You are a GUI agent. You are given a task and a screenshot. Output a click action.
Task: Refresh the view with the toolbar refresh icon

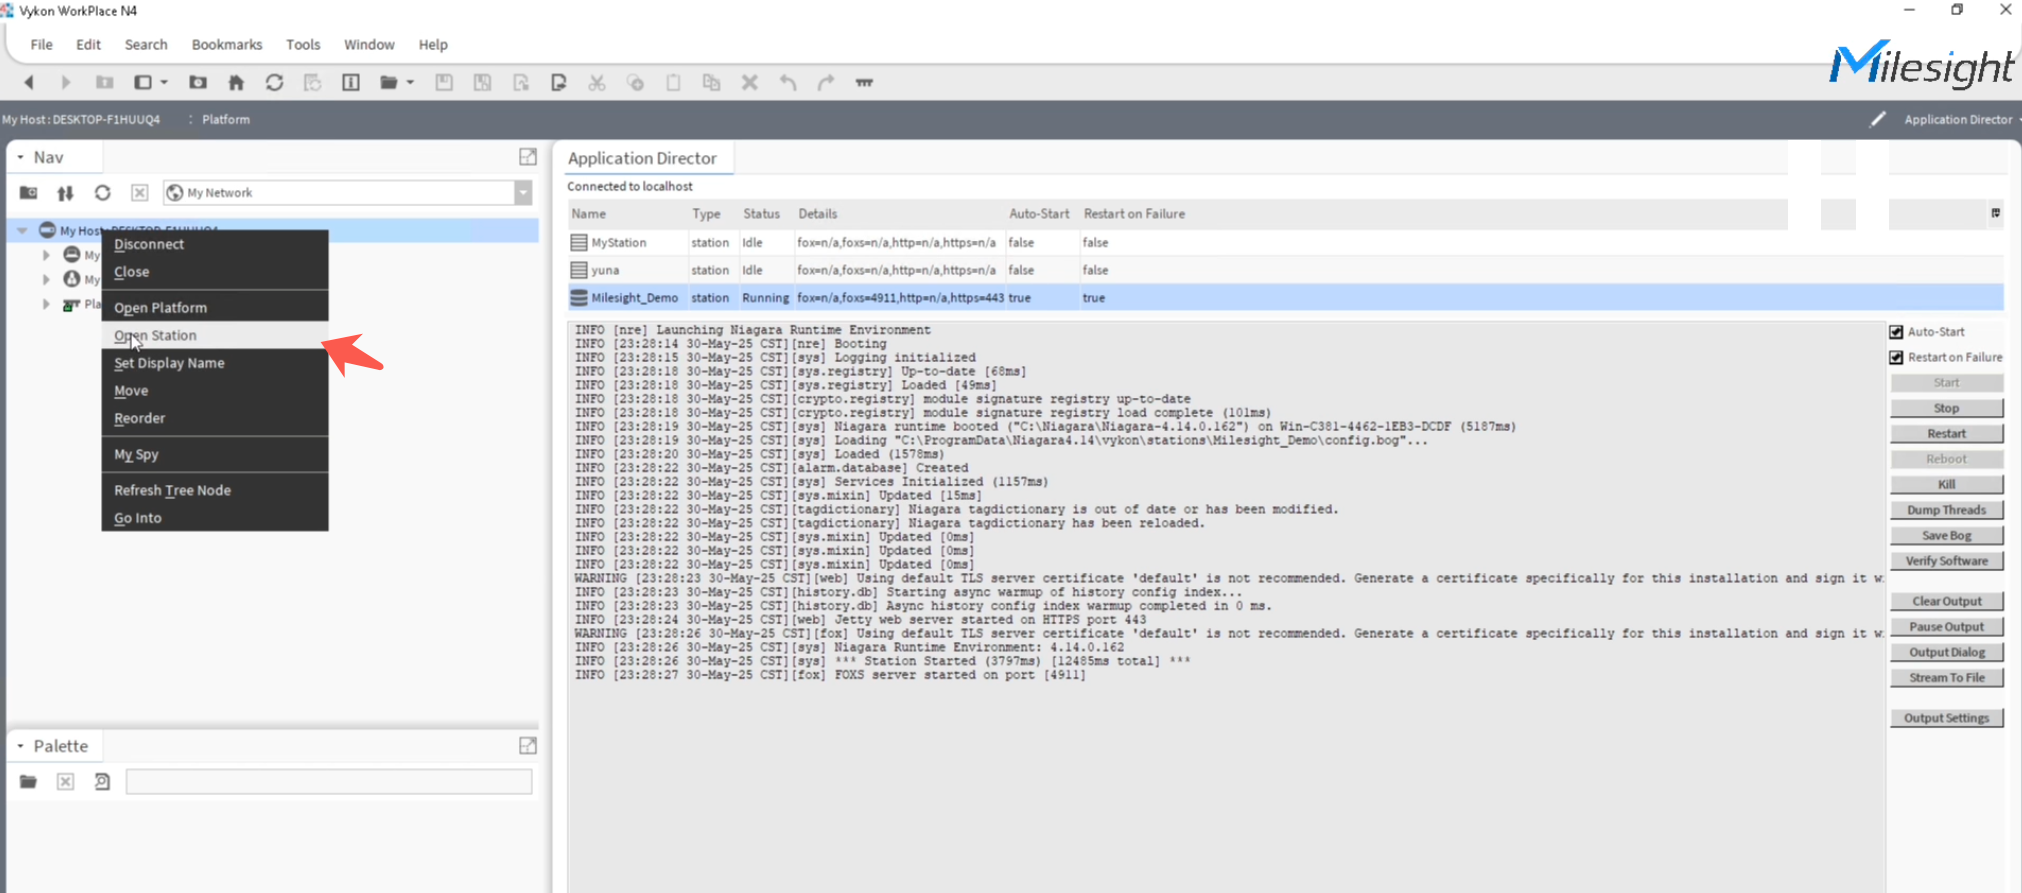point(274,83)
